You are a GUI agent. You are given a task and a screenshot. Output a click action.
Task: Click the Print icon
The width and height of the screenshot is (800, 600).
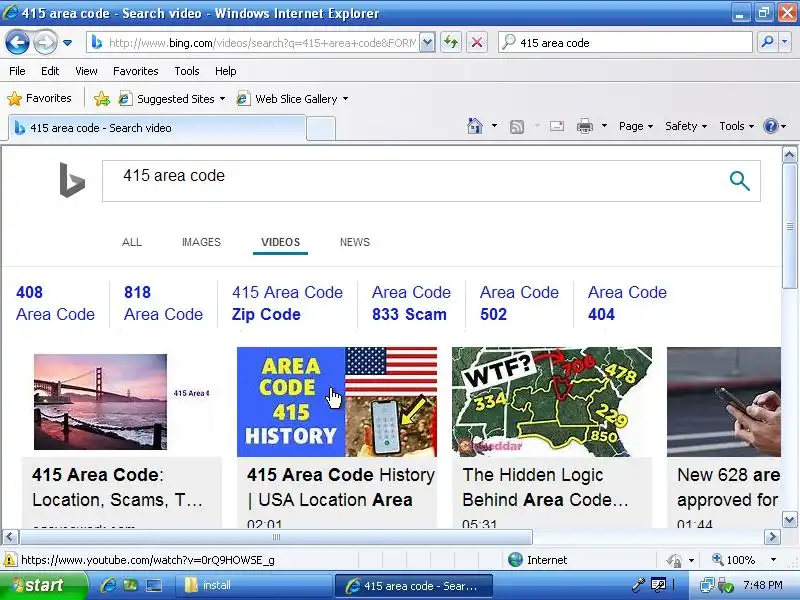coord(585,126)
